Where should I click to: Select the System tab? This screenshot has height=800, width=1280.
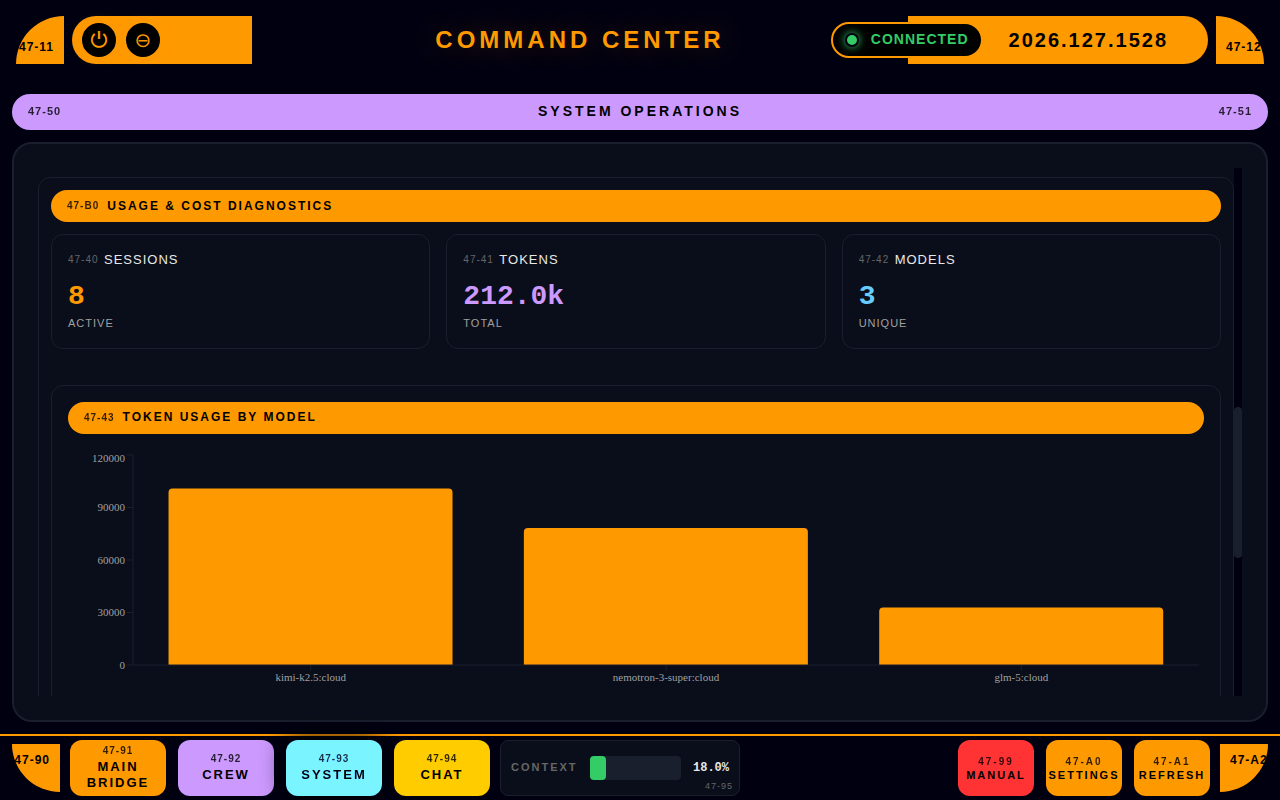(334, 768)
